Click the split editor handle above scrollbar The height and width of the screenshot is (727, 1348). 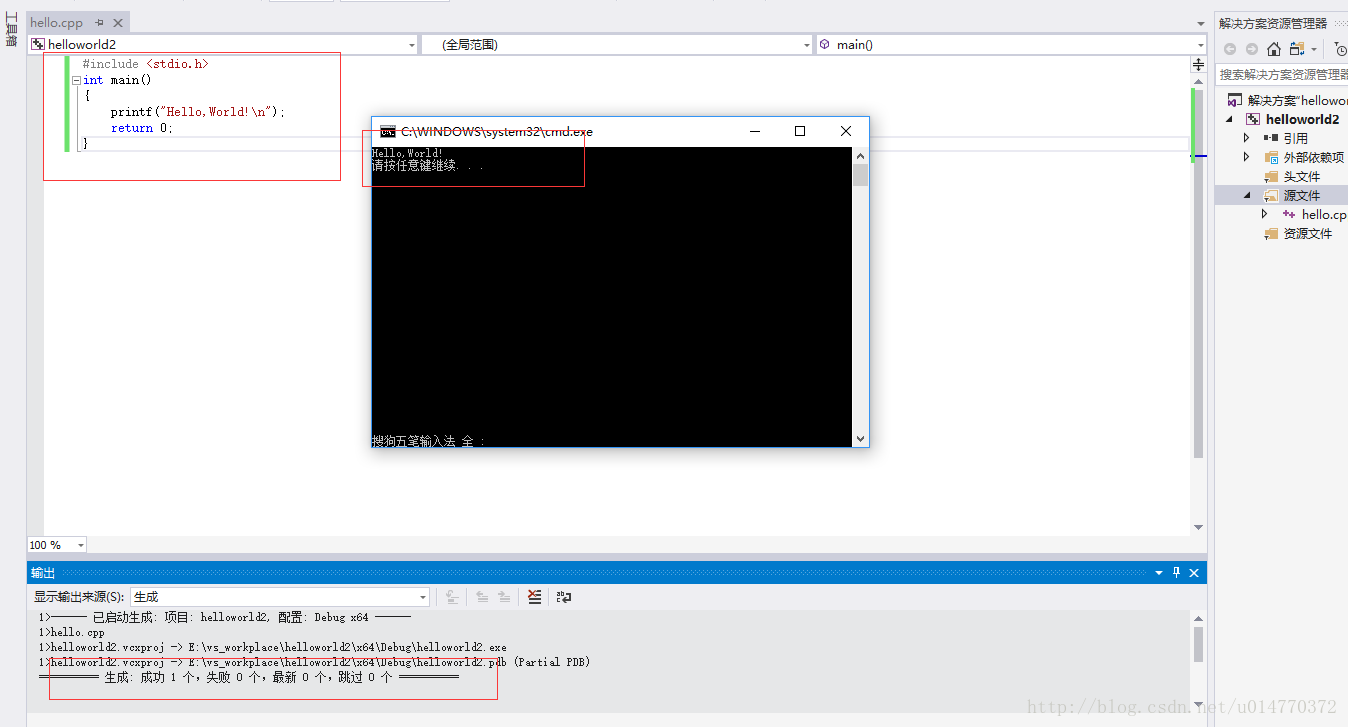(x=1199, y=64)
